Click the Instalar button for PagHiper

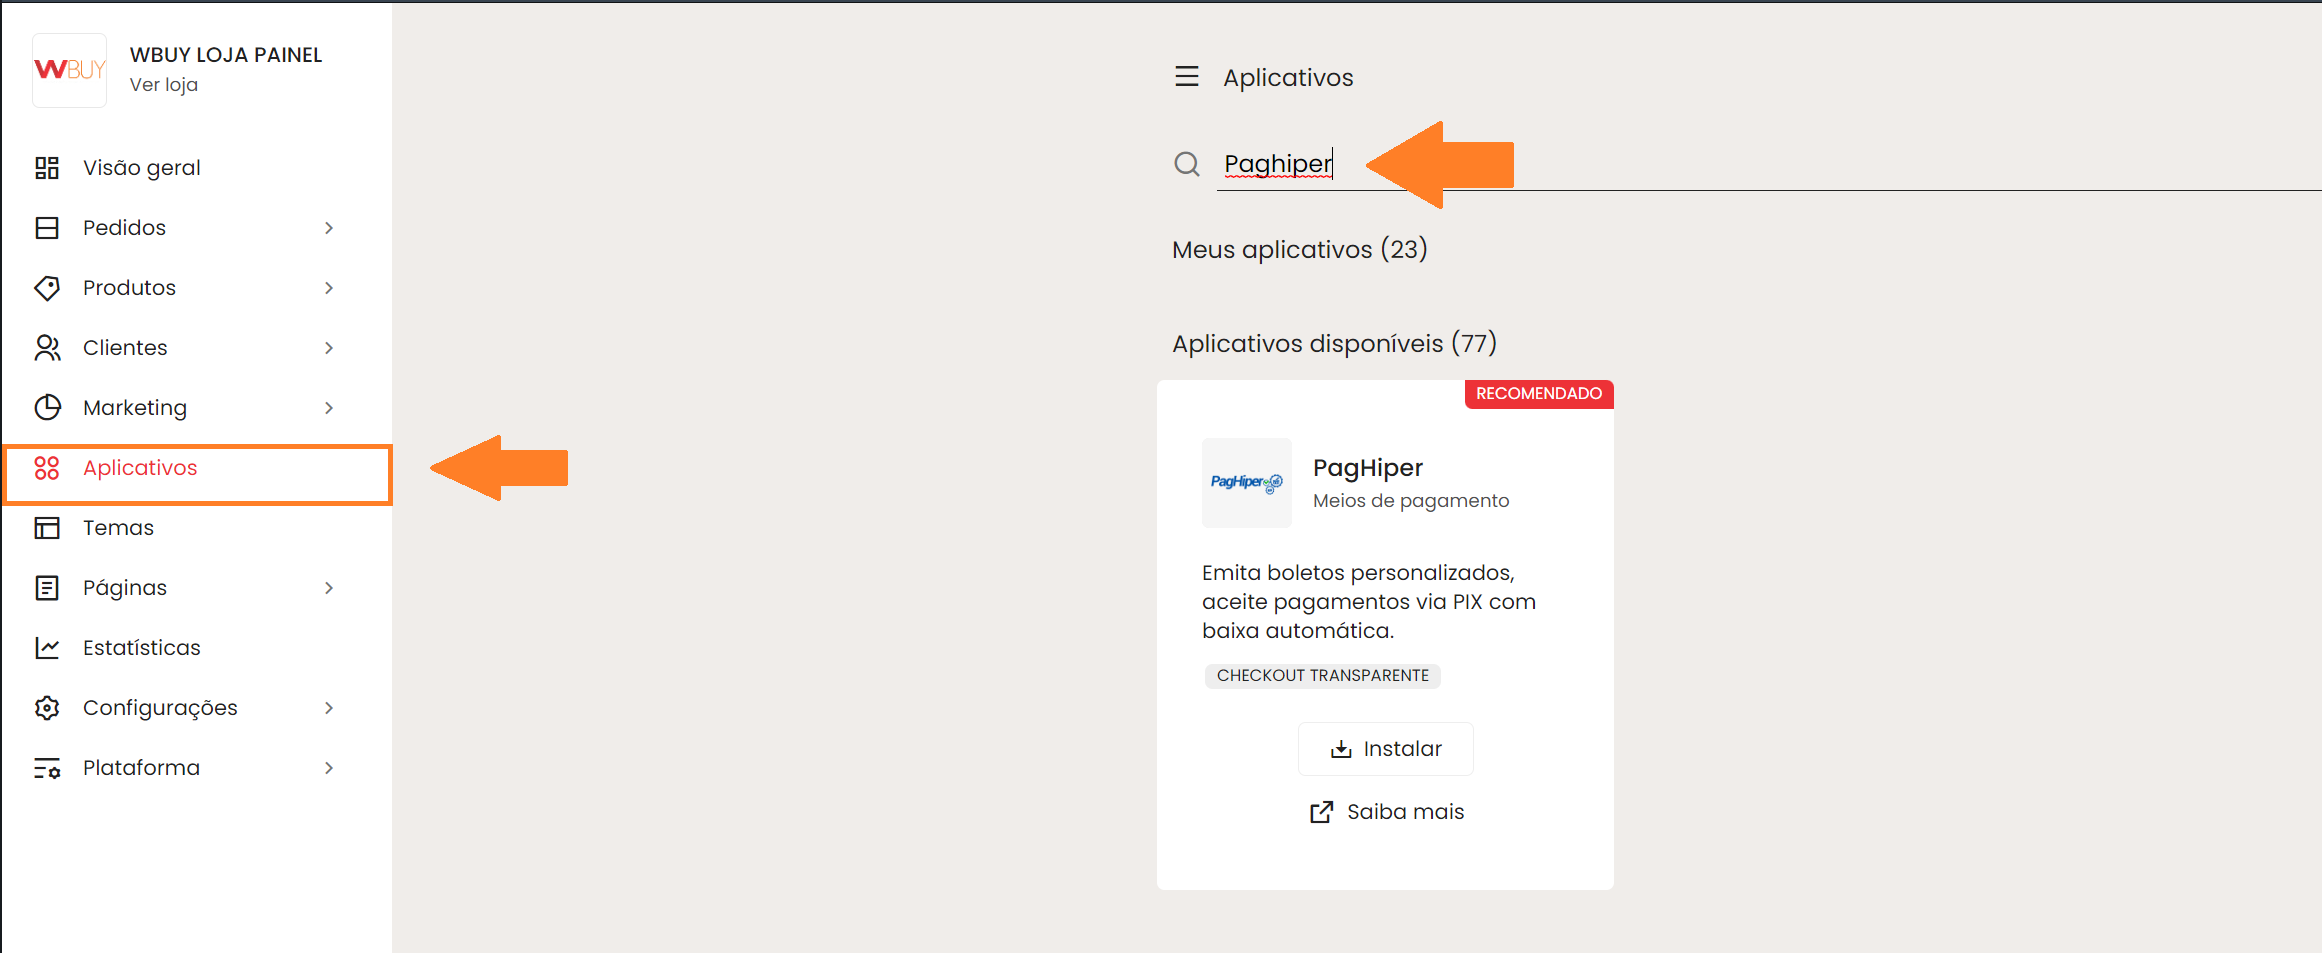(1386, 749)
